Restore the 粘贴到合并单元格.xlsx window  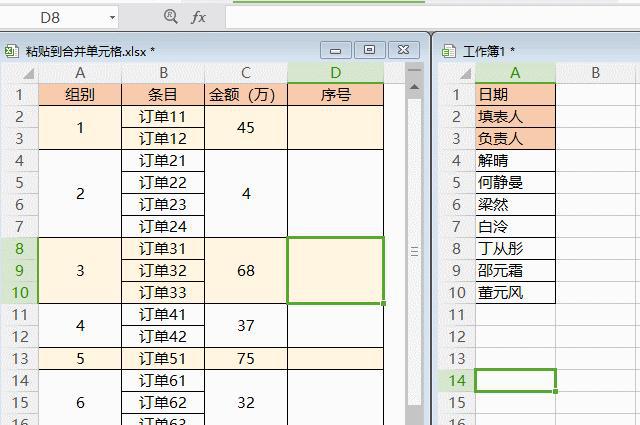(x=369, y=50)
